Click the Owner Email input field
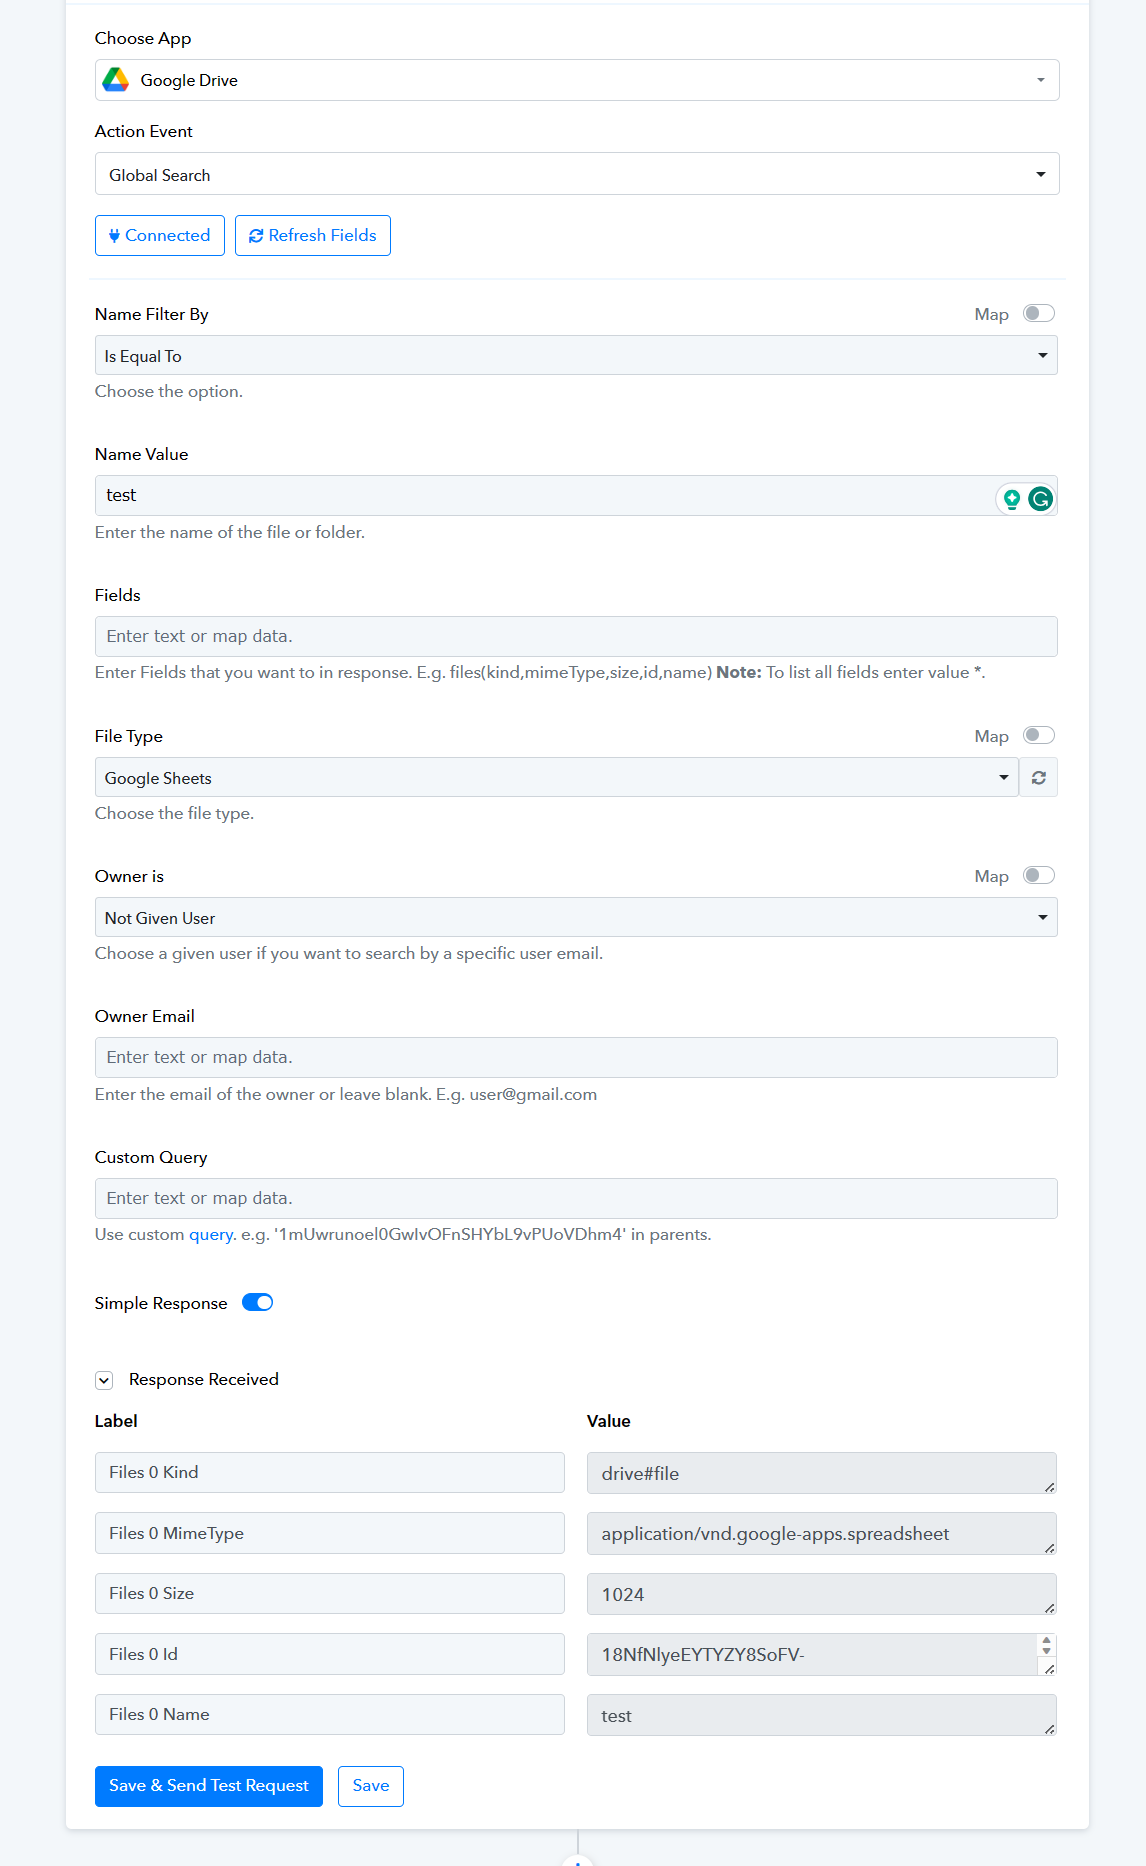Image resolution: width=1146 pixels, height=1866 pixels. 576,1057
